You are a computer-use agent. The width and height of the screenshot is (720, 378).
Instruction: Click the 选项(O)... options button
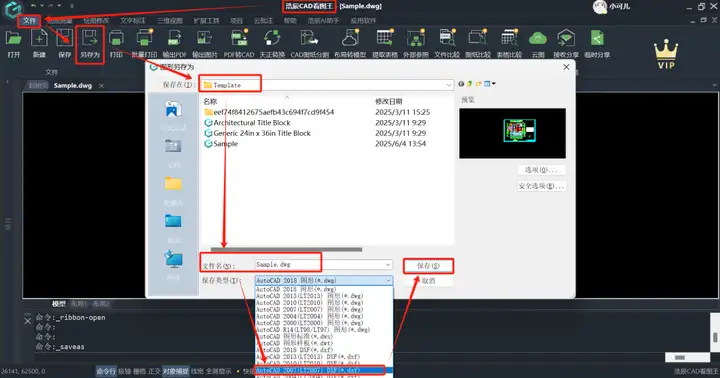pyautogui.click(x=541, y=170)
